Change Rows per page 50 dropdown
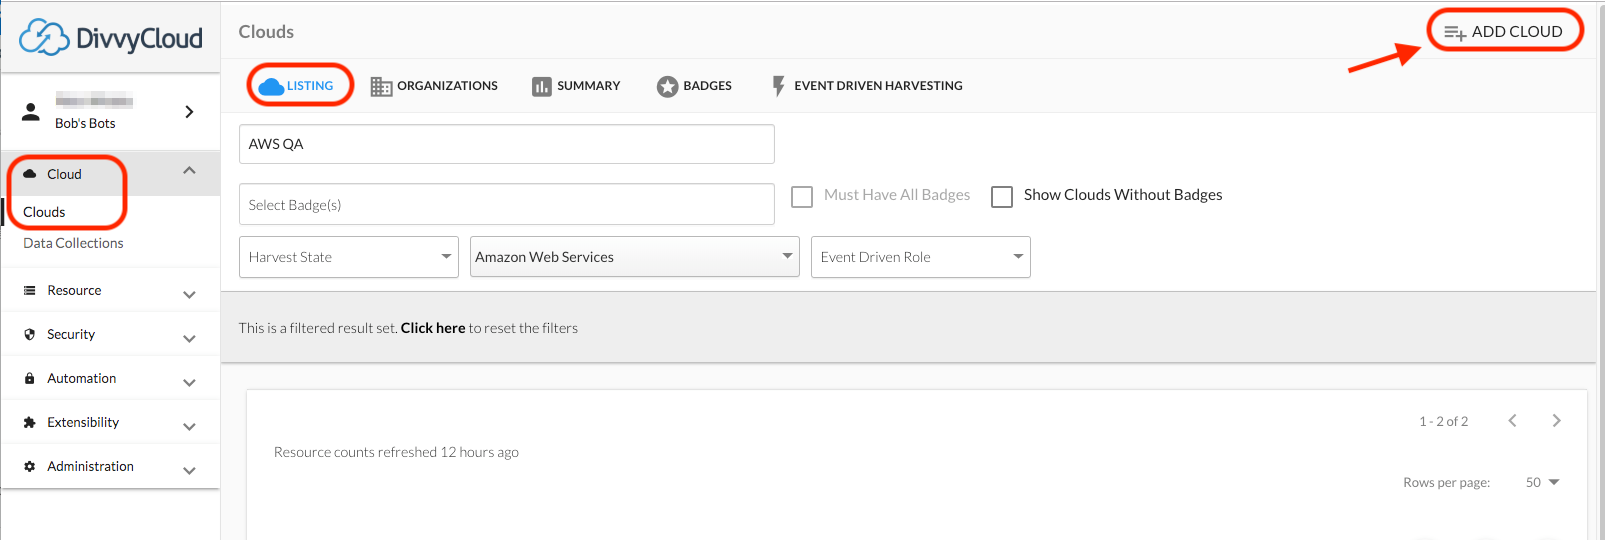This screenshot has height=540, width=1605. (1542, 482)
